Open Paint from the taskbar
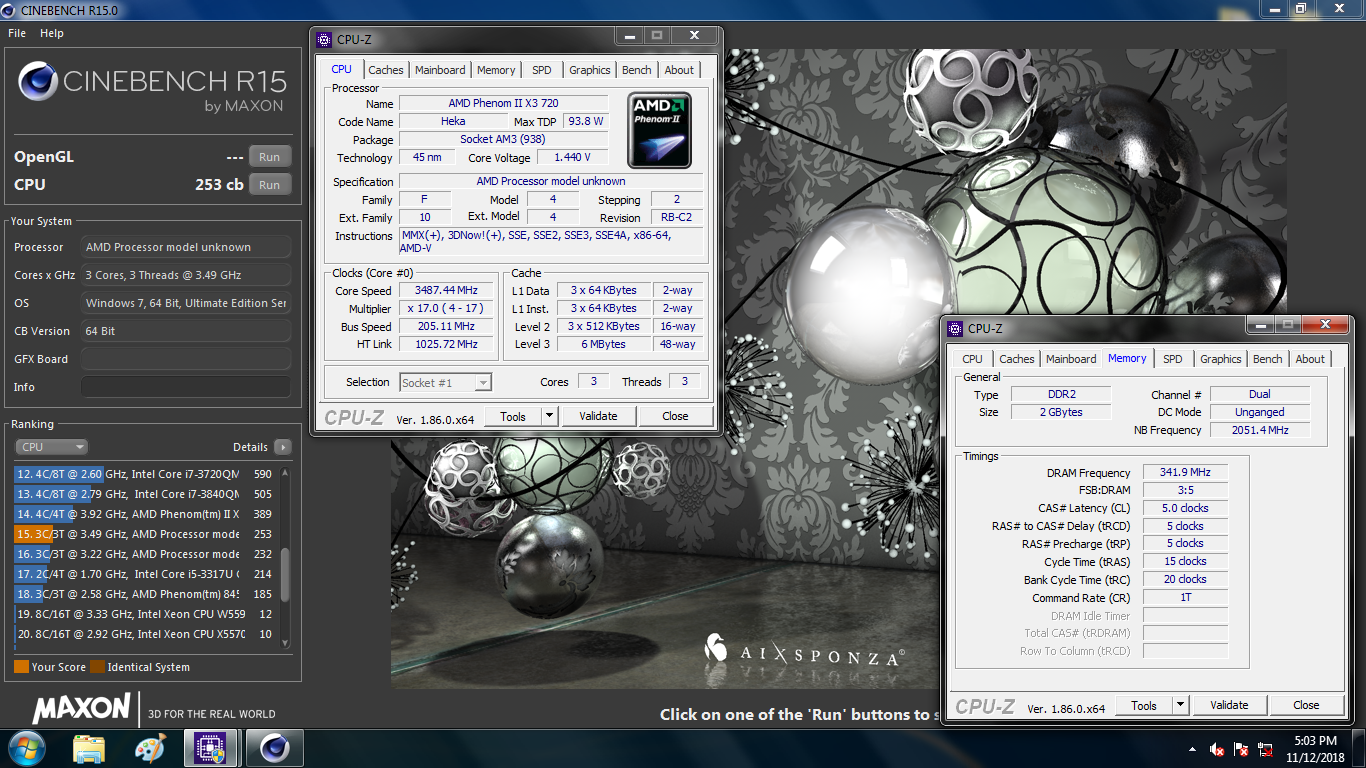Screen dimensions: 1366x768 (x=150, y=748)
